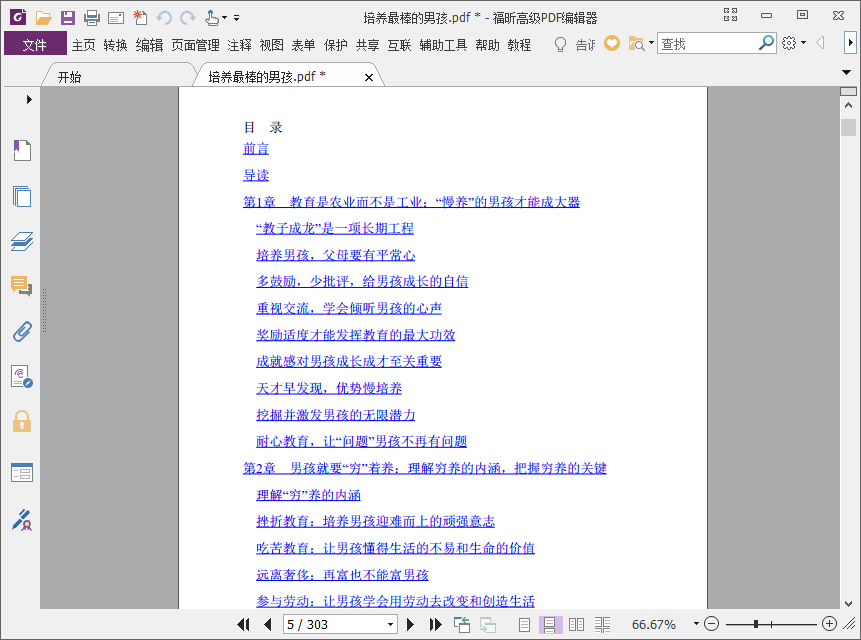Select single page view mode

(524, 624)
